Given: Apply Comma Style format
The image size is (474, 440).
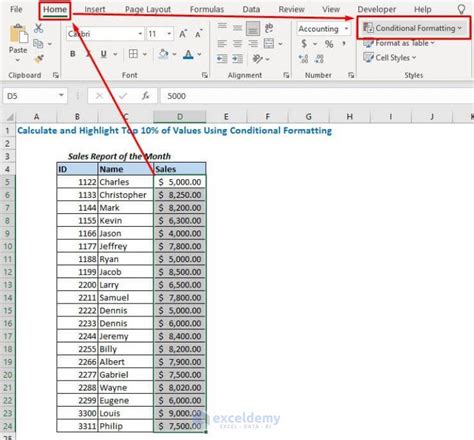Looking at the screenshot, I should click(344, 43).
